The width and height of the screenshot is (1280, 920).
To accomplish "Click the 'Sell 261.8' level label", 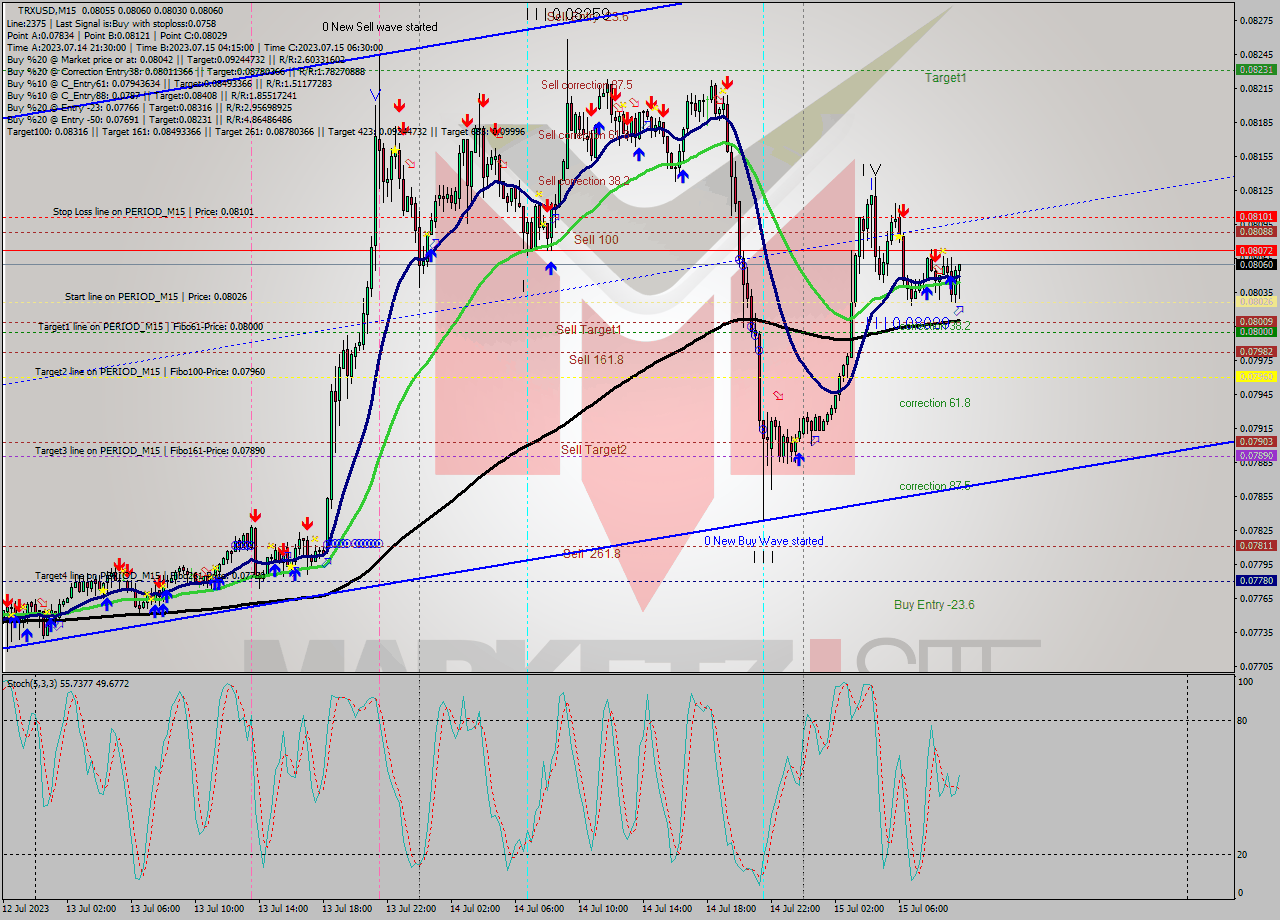I will pyautogui.click(x=591, y=553).
